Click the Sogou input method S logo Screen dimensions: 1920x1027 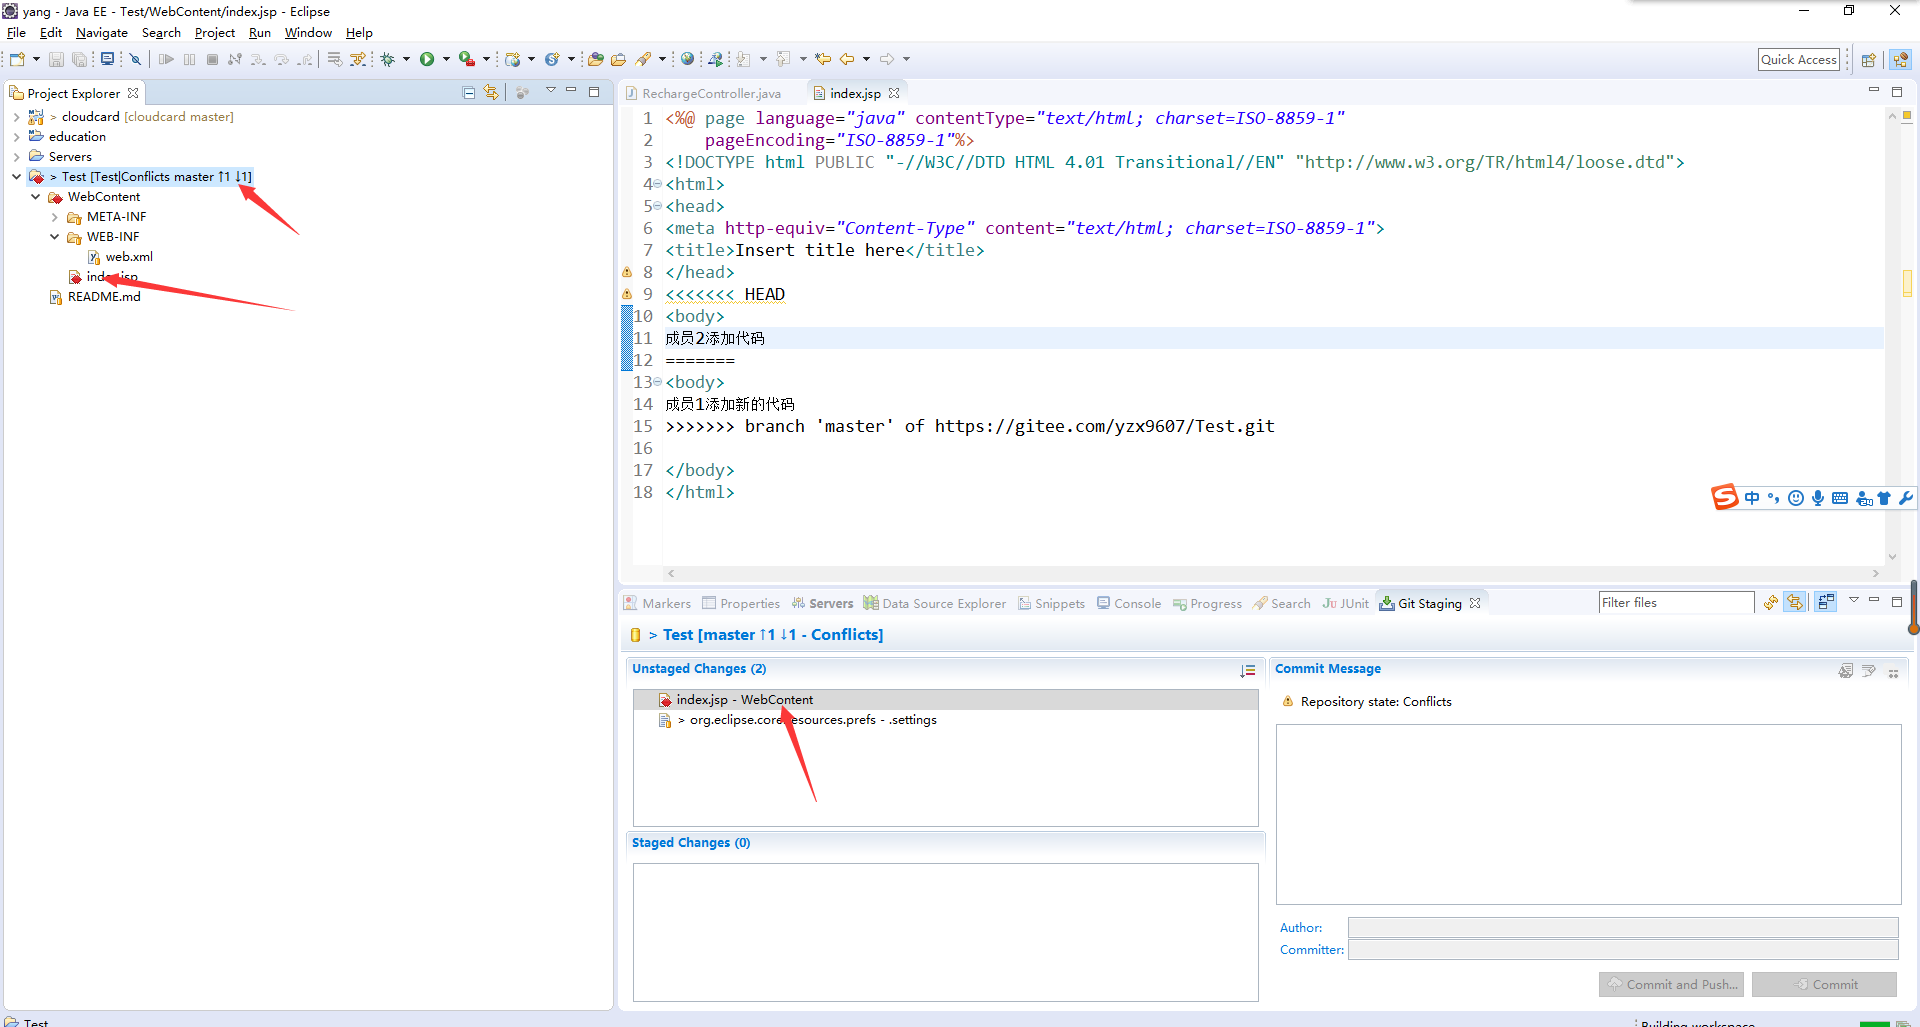(1725, 497)
